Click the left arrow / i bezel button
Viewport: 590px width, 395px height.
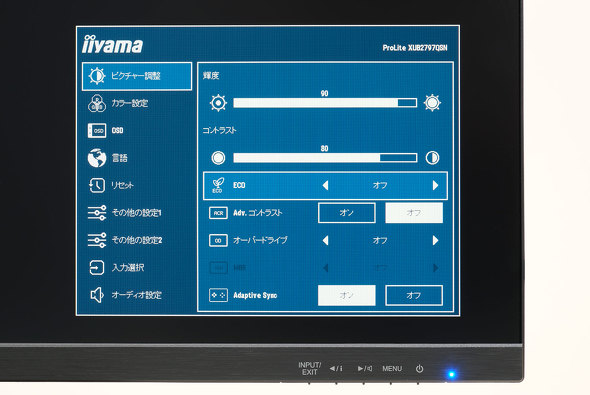coord(336,369)
